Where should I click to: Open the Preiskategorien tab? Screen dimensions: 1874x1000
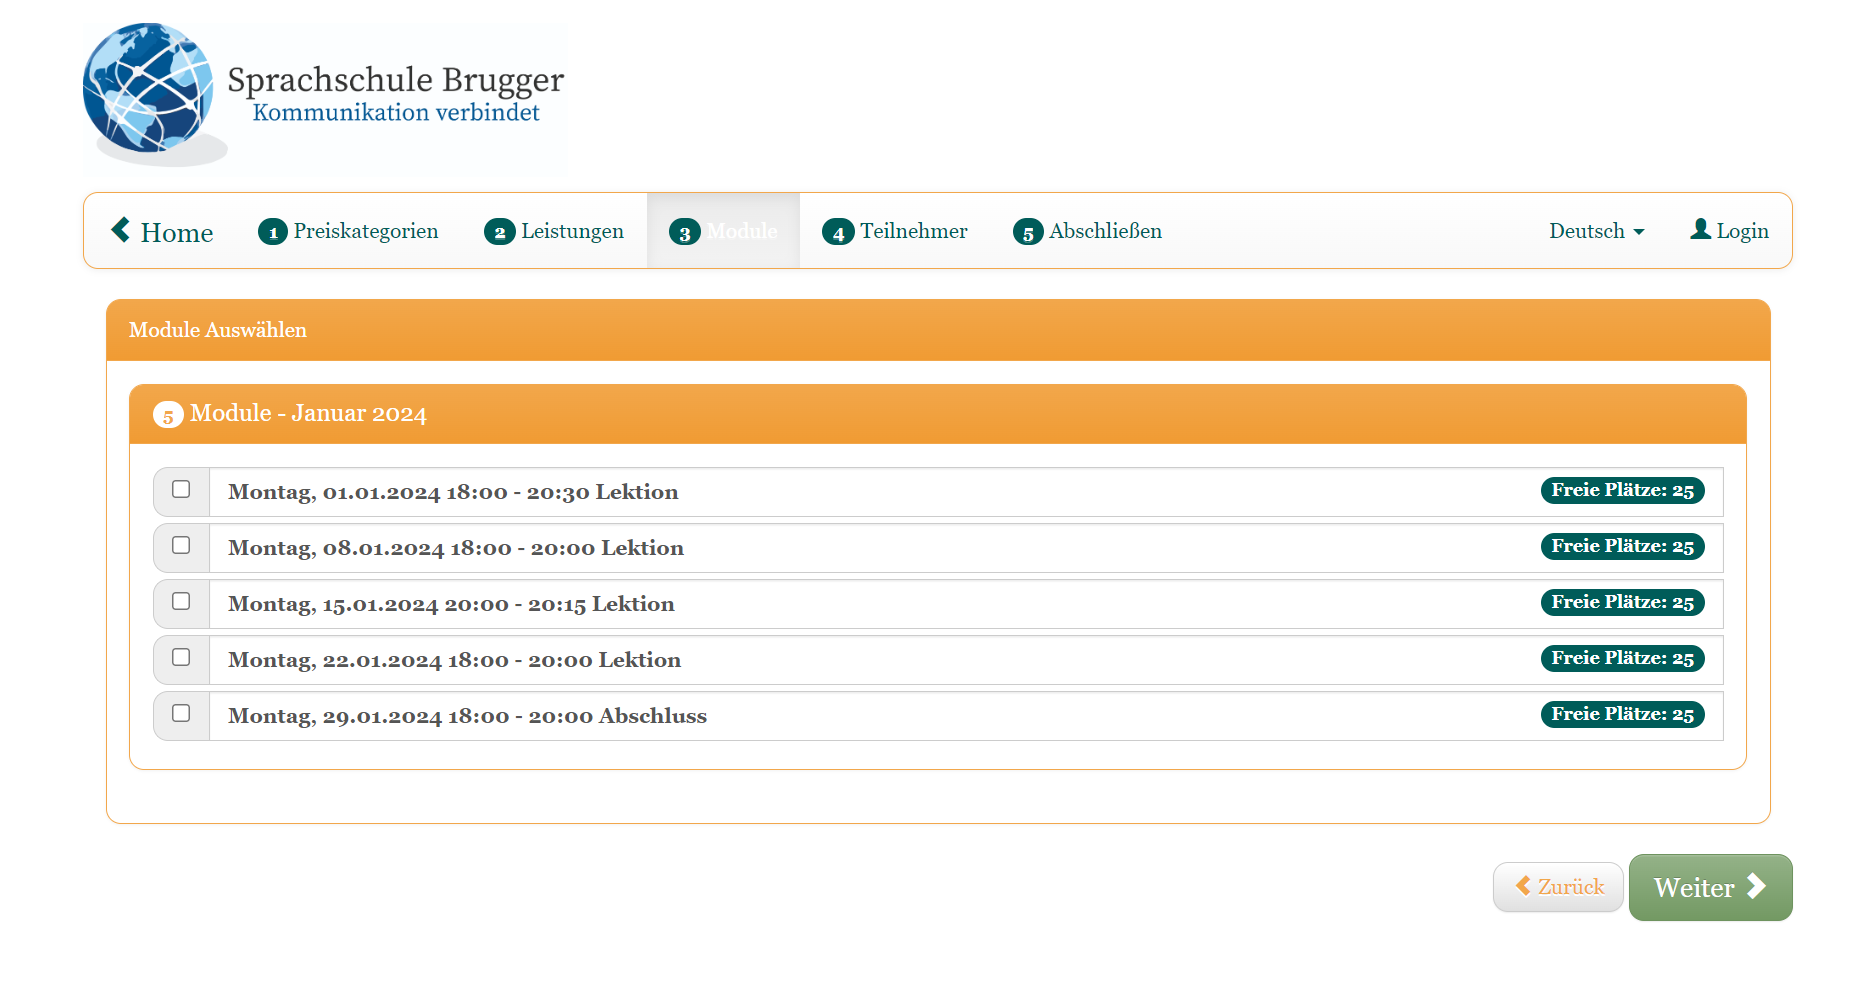(365, 231)
